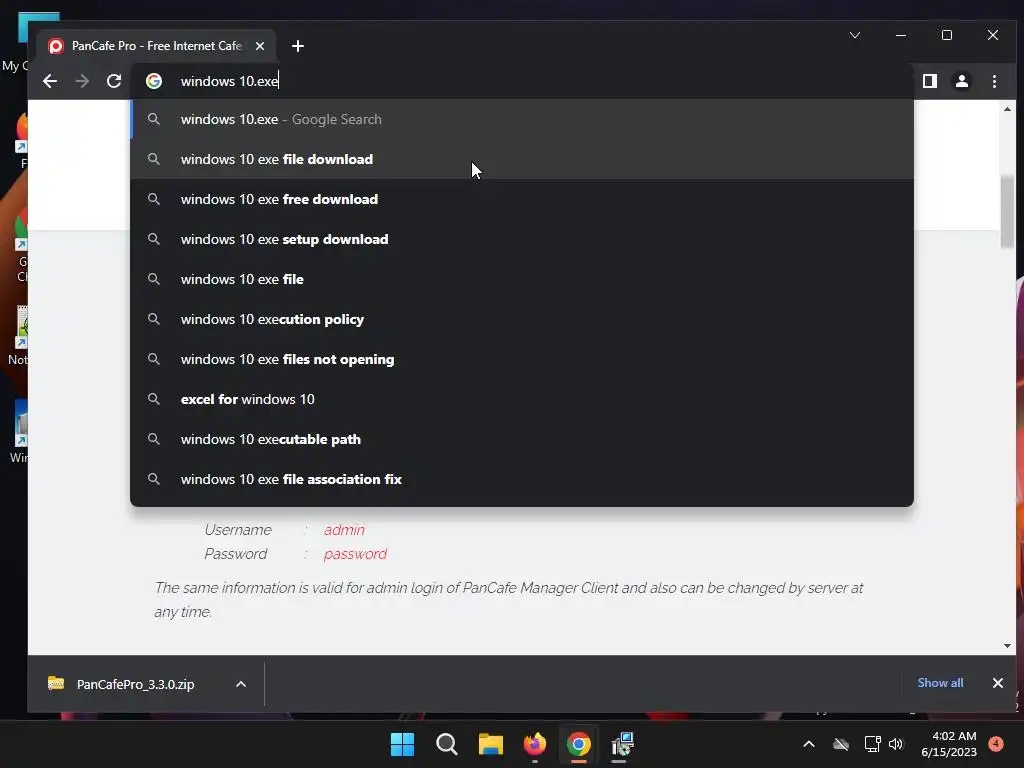Click the scrollbar down arrow
Viewport: 1024px width, 768px height.
tap(1007, 646)
